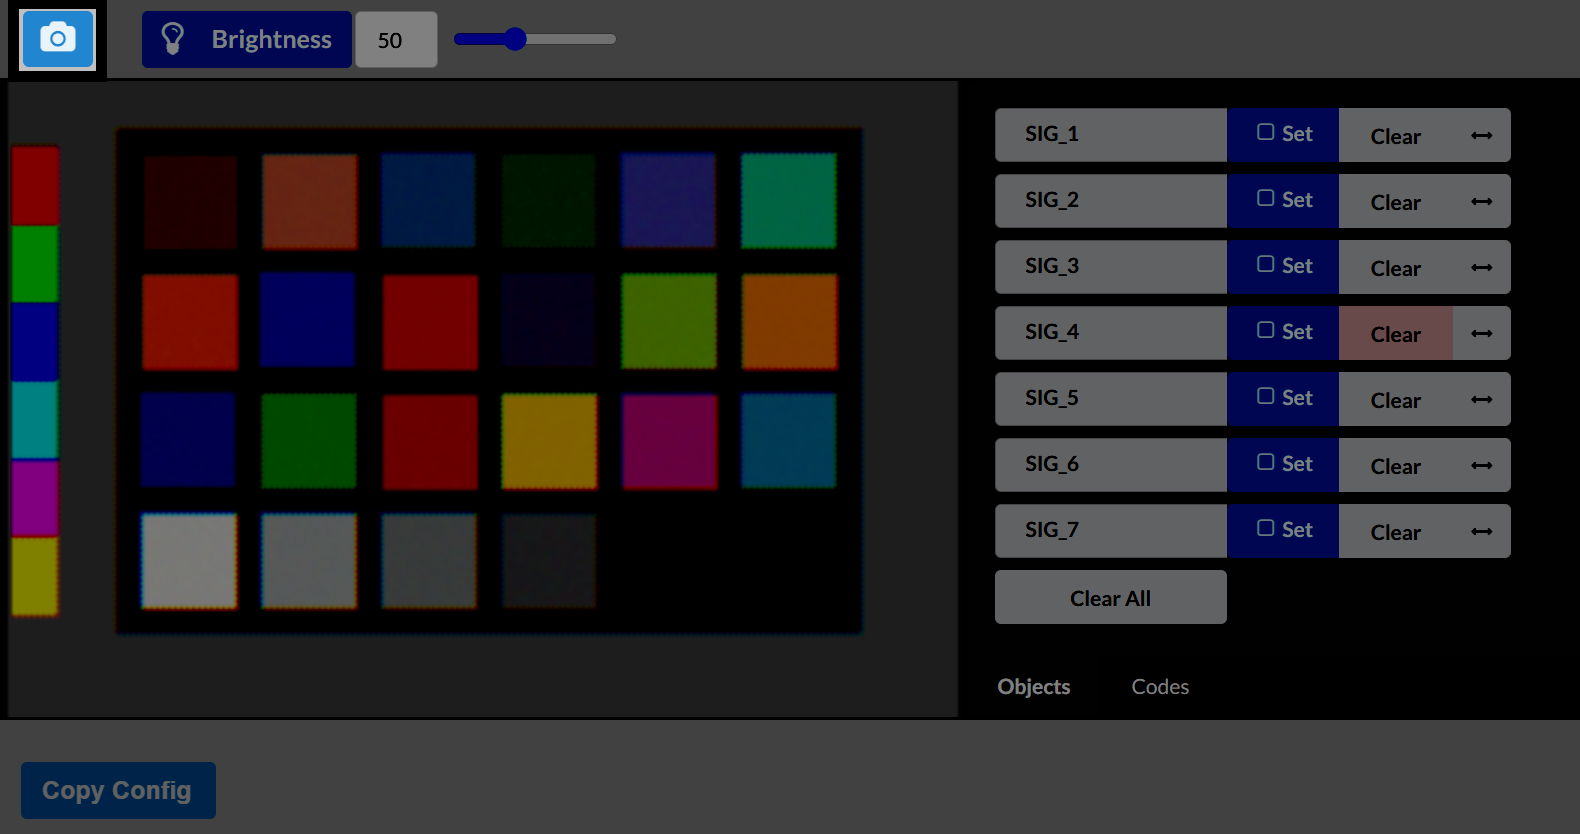Tick the SIG_3 Set checkbox

[1265, 264]
